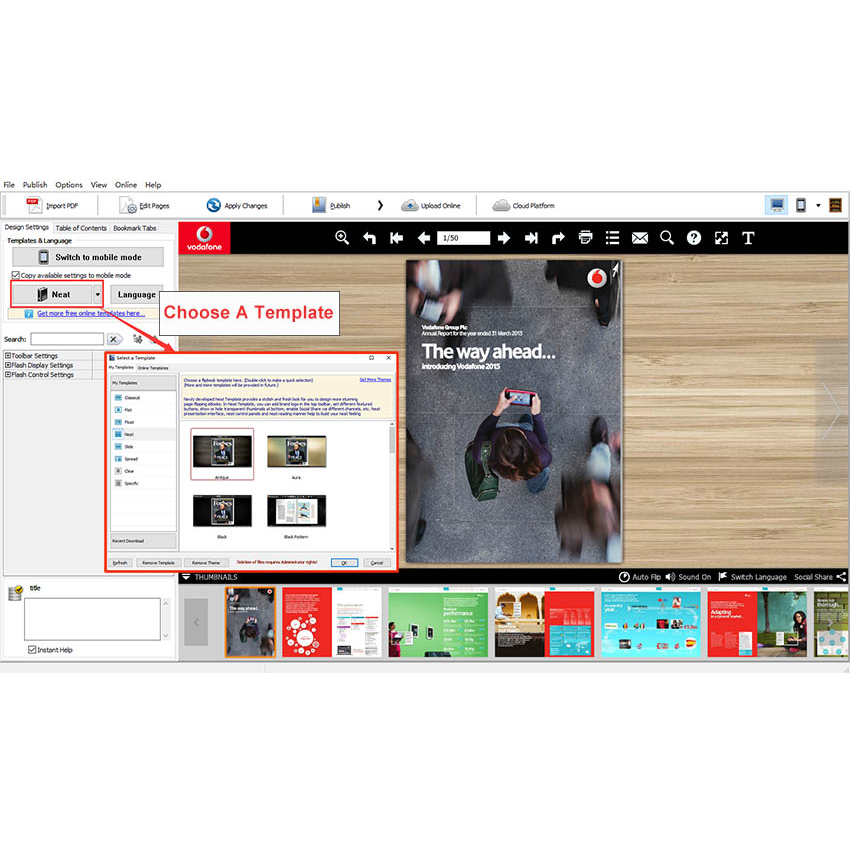Screen dimensions: 850x850
Task: Switch to the Table of Contents tab
Action: click(x=81, y=228)
